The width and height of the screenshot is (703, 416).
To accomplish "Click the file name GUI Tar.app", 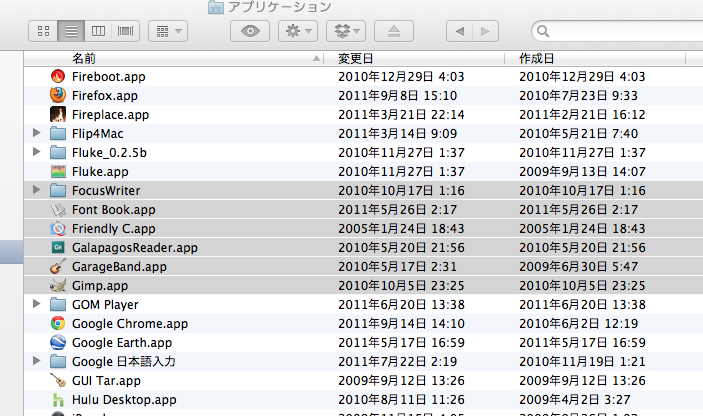I will [106, 381].
